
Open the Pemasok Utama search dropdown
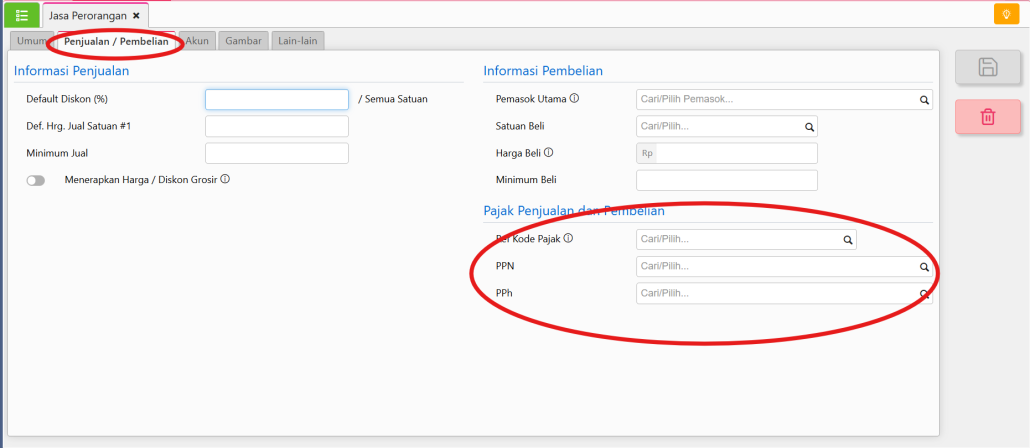(x=784, y=100)
